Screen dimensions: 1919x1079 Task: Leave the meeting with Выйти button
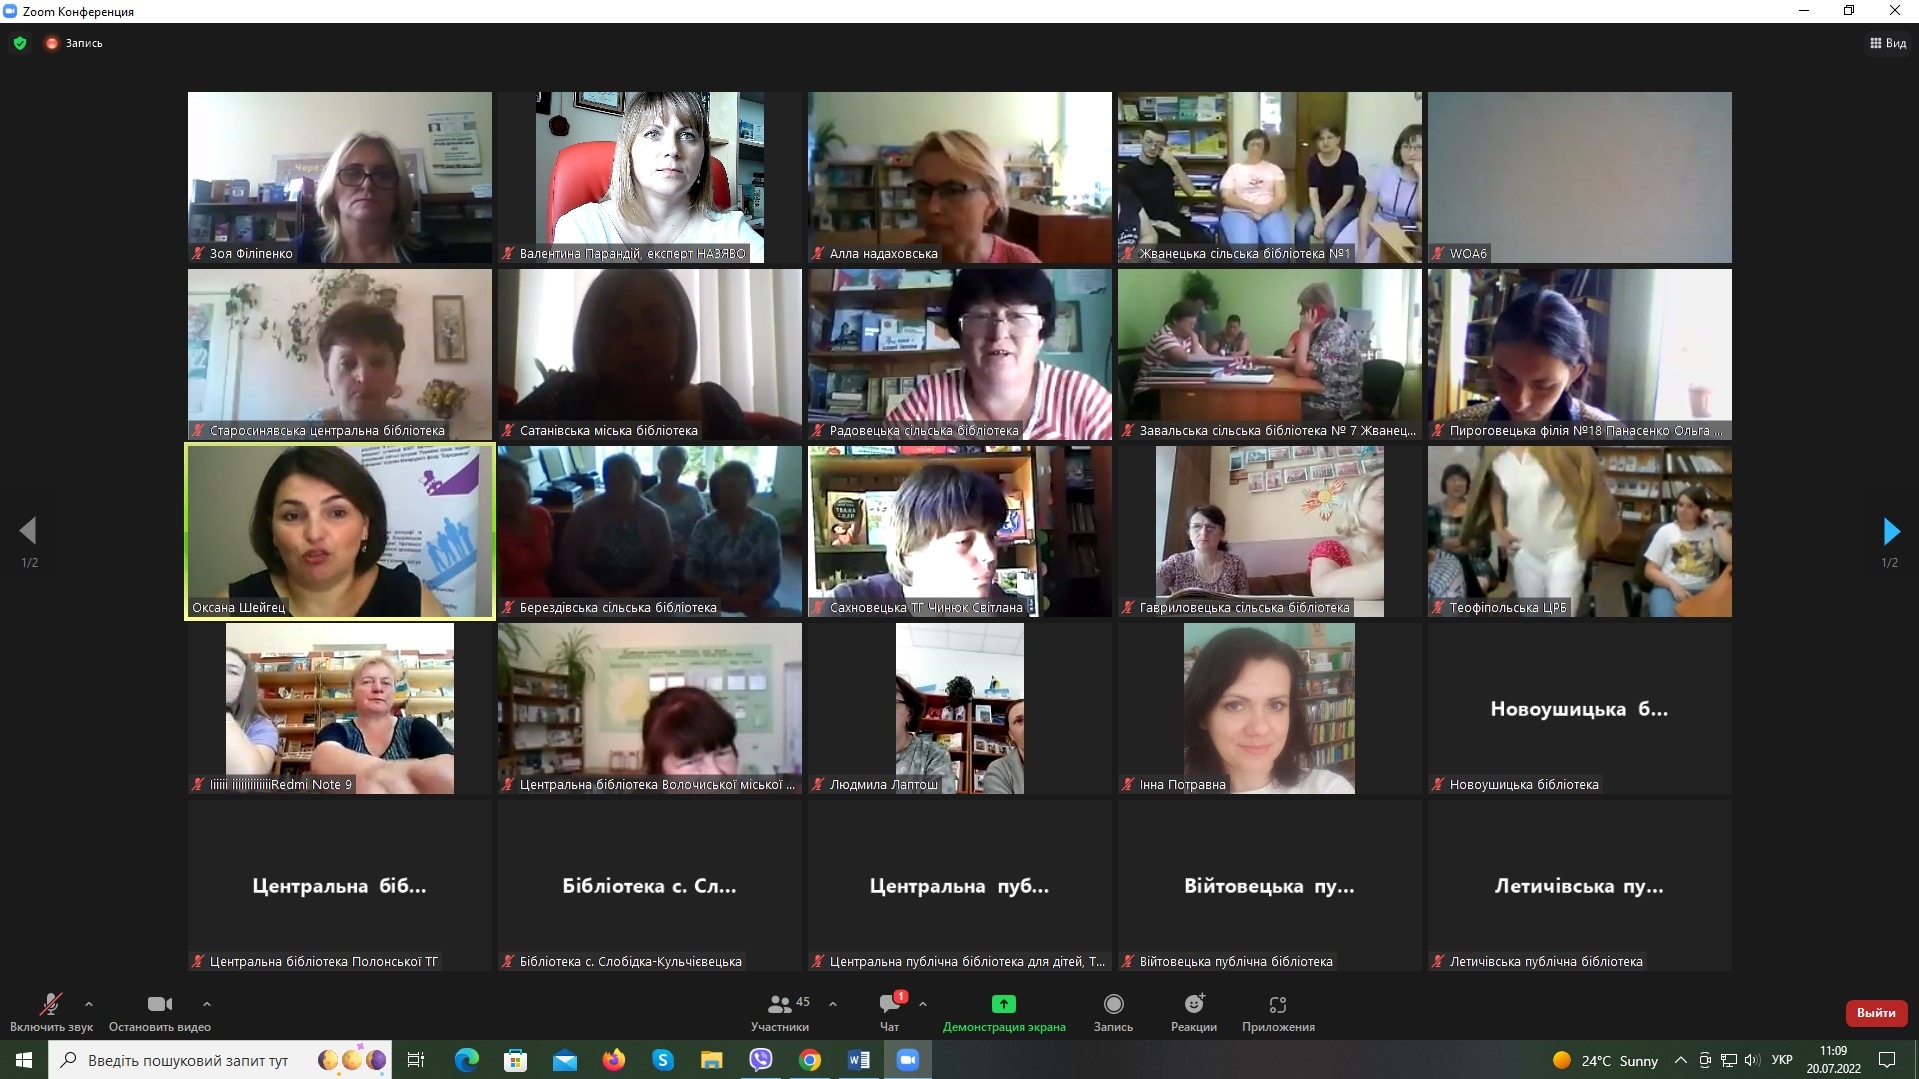1875,1012
